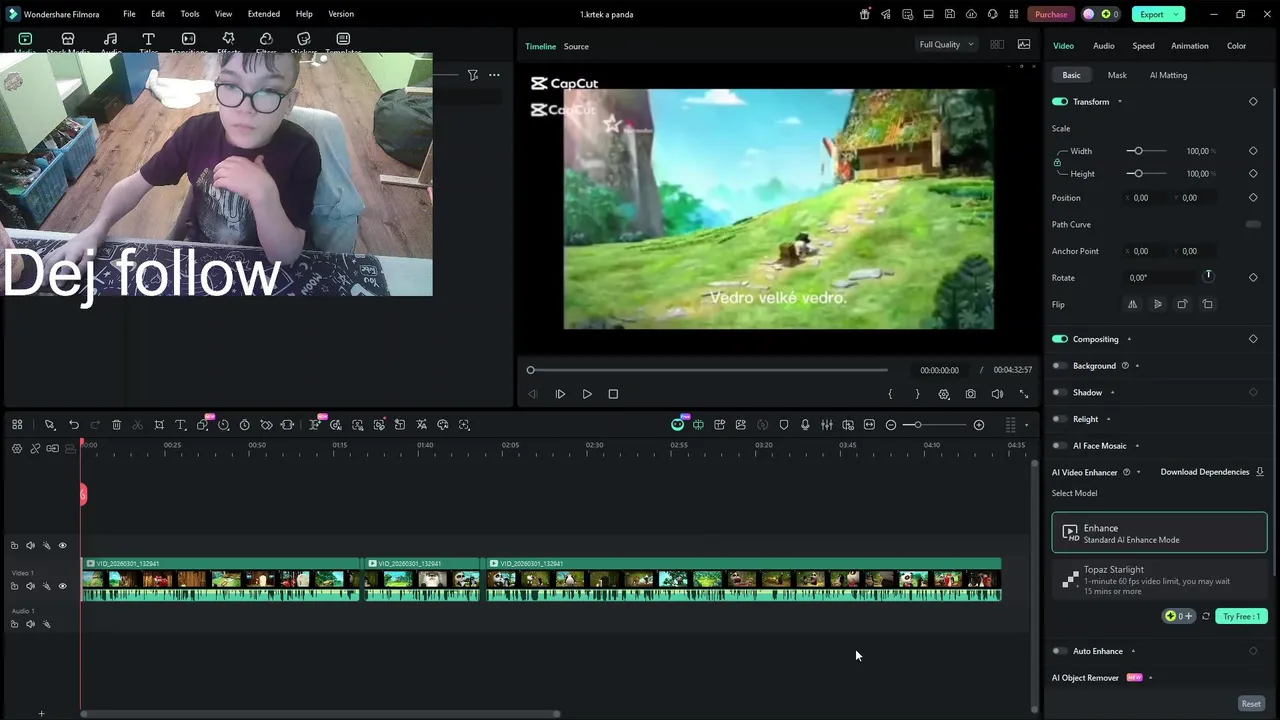Open the layout grid icon in timeline toolbar
This screenshot has width=1280, height=720.
(x=17, y=425)
